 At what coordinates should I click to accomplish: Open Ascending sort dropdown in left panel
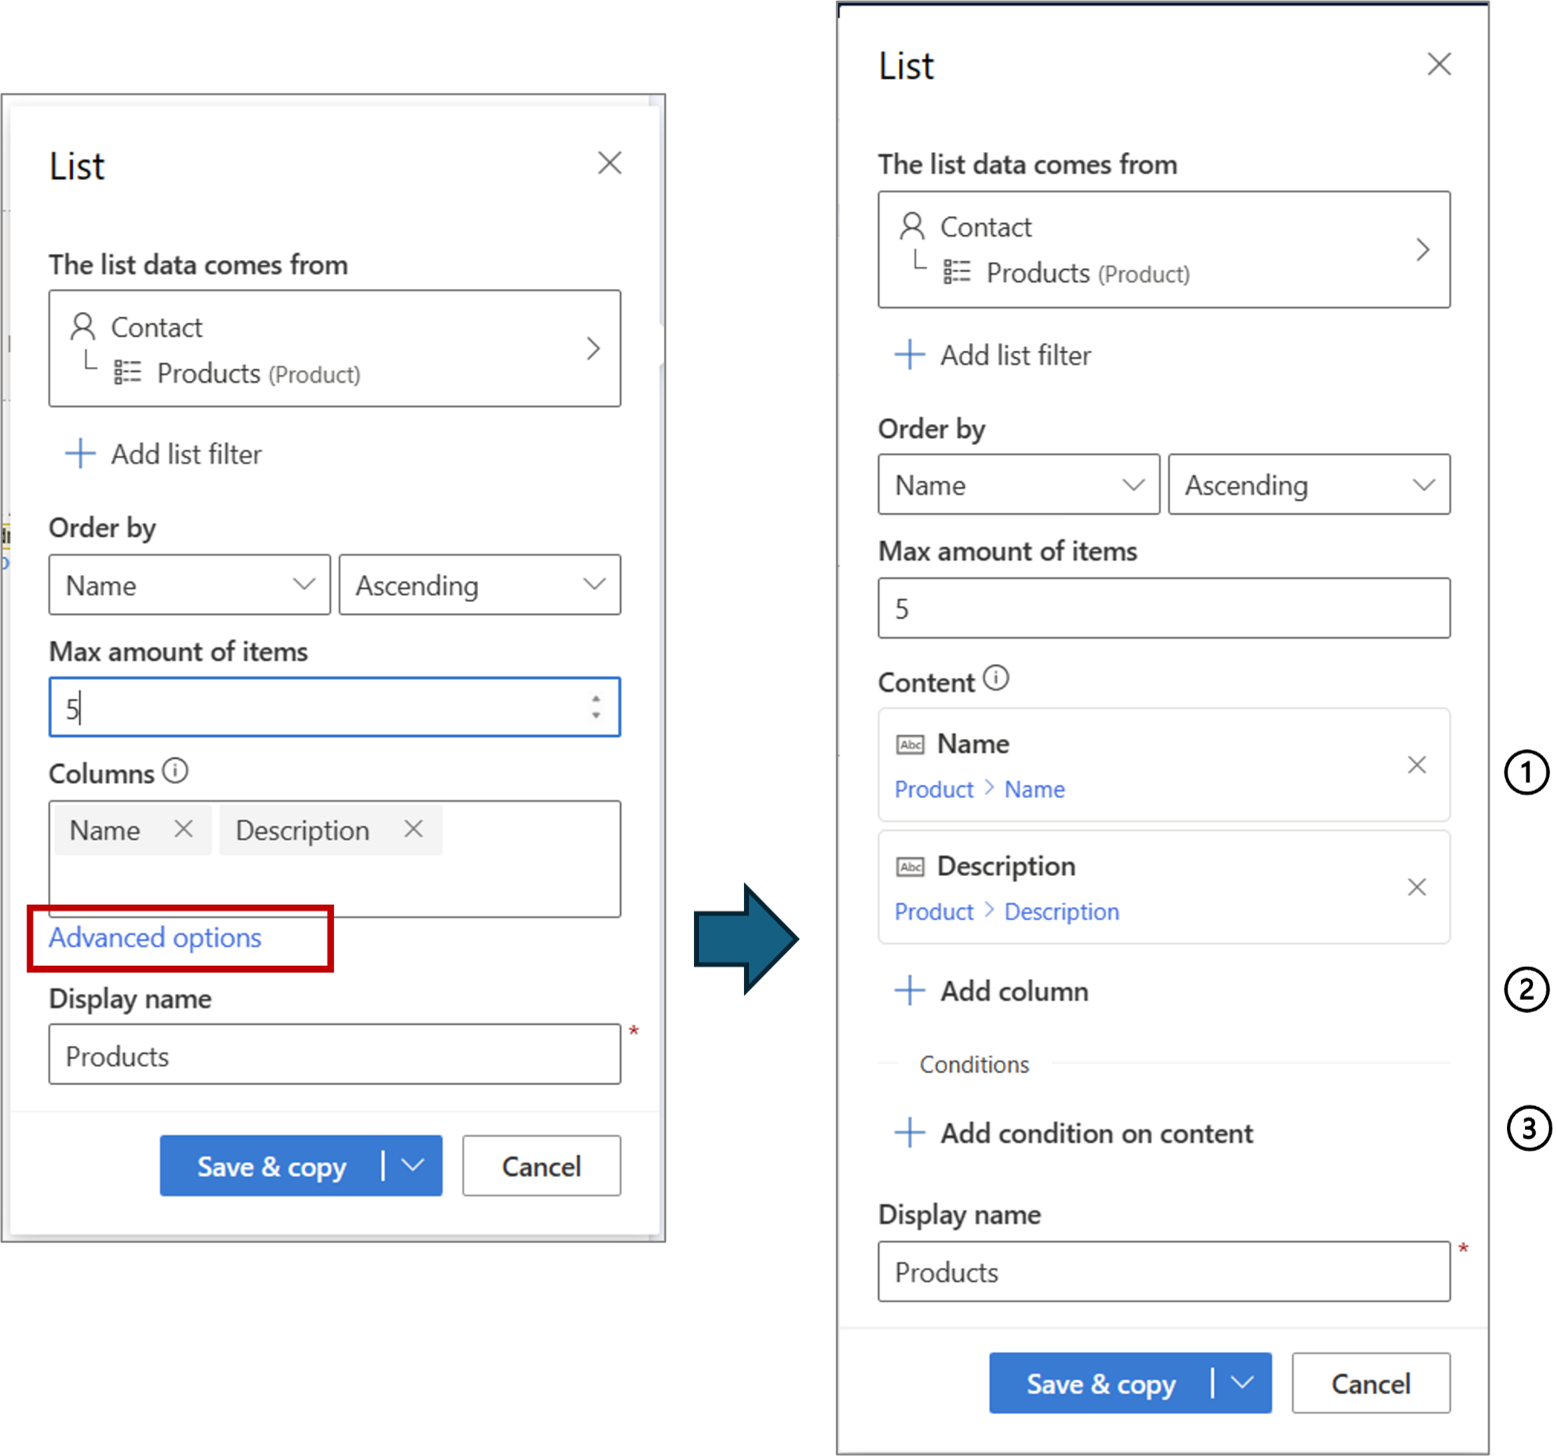(479, 585)
